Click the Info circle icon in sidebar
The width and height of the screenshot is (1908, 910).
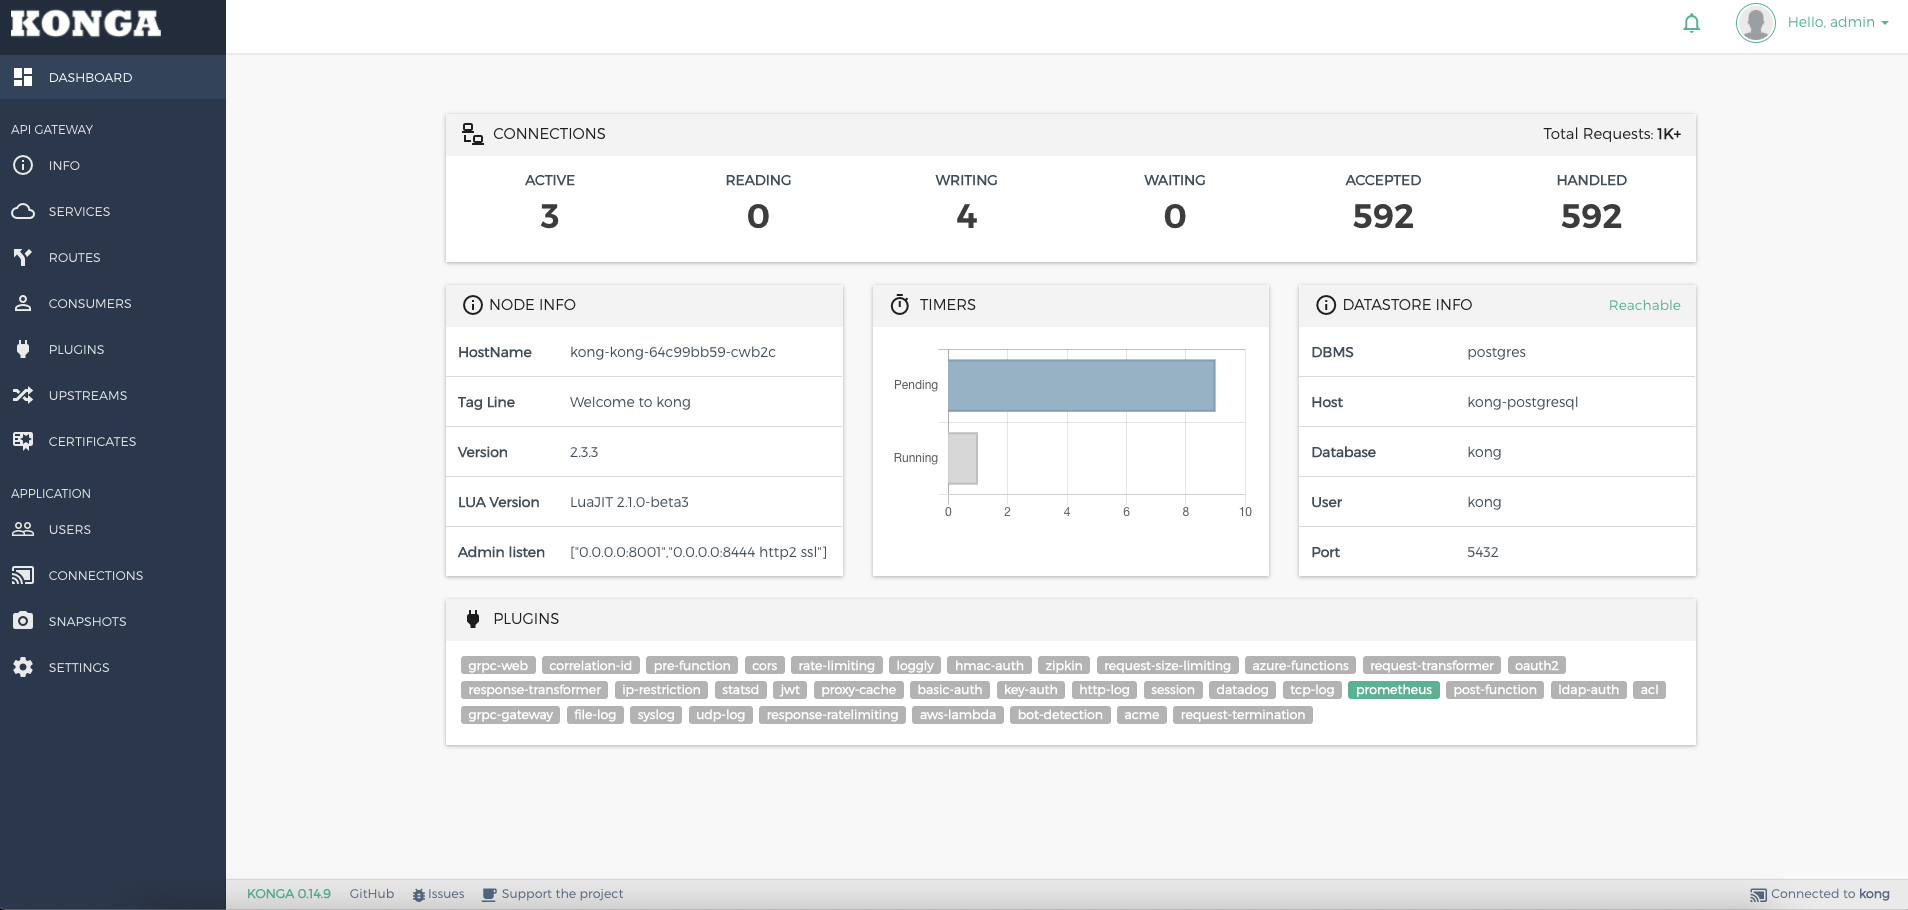(23, 165)
